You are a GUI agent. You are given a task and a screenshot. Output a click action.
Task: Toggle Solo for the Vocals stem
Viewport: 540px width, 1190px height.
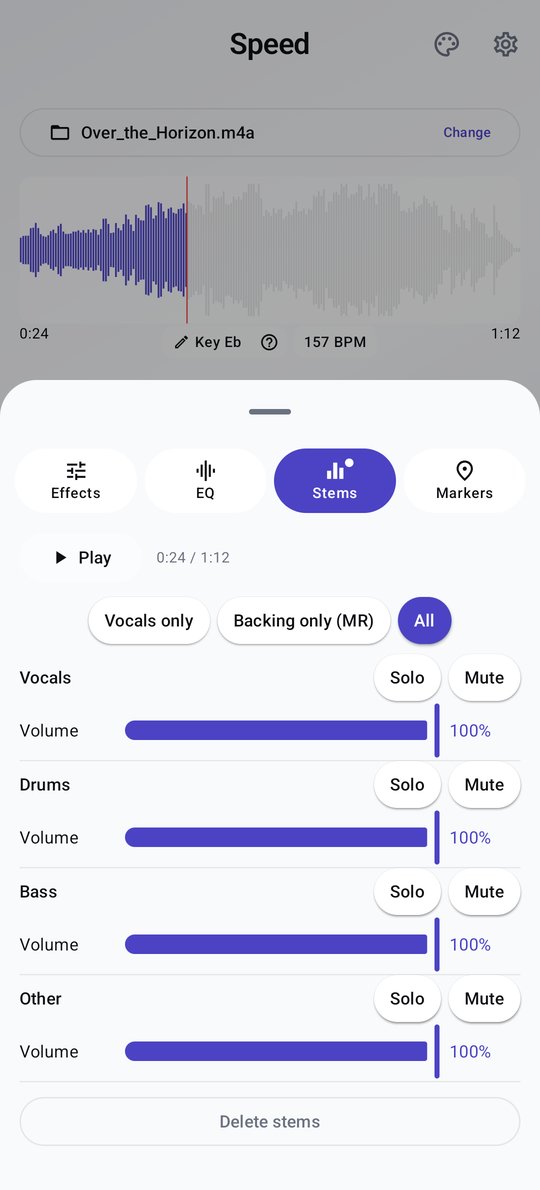(407, 678)
